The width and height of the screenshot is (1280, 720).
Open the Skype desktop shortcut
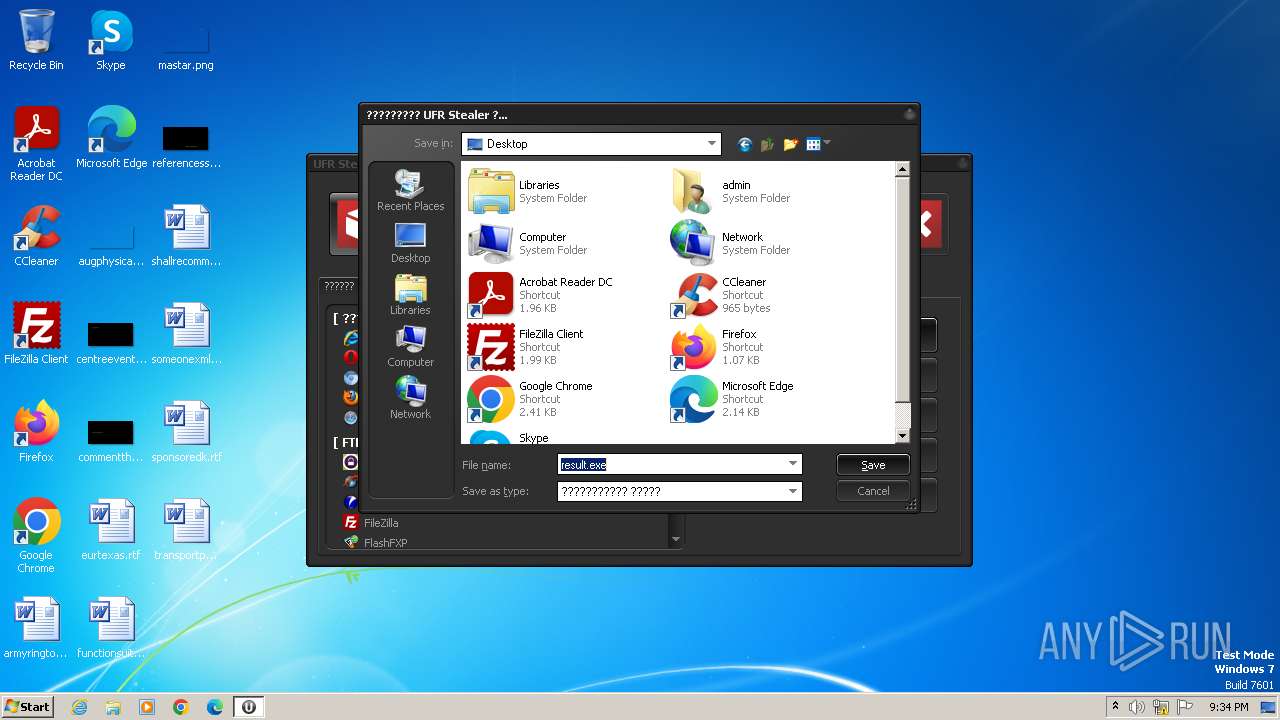(111, 40)
